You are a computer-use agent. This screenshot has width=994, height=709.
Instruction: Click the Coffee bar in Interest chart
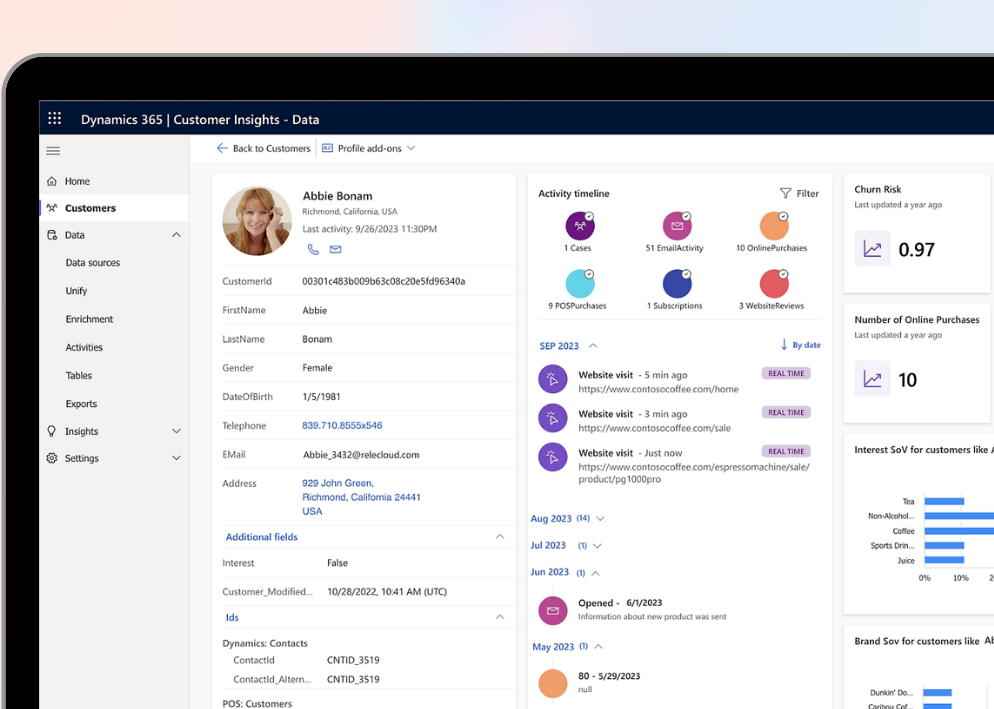958,531
